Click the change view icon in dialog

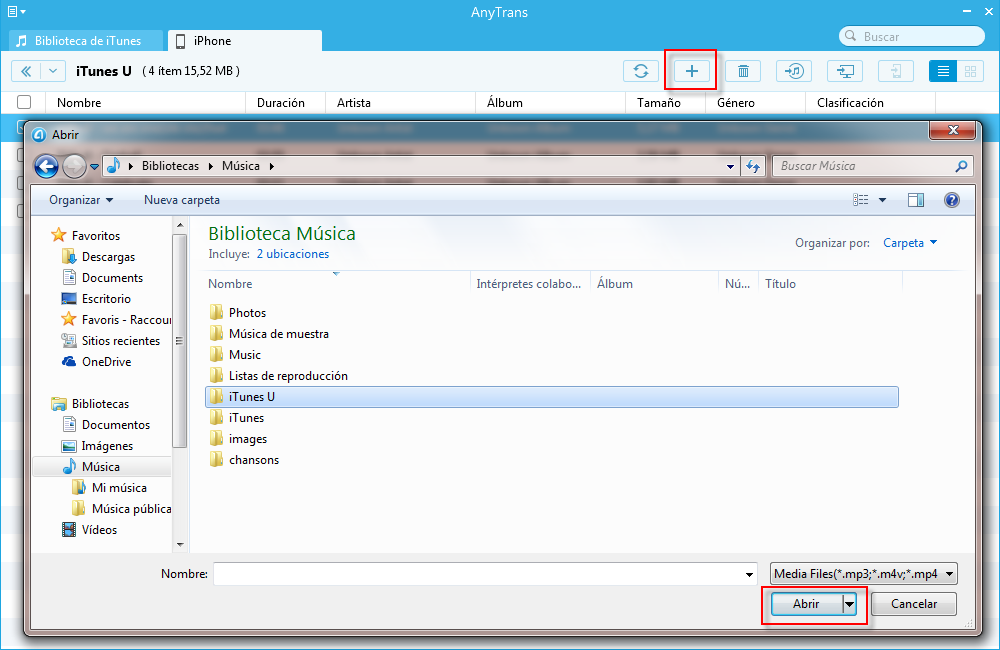coord(860,200)
